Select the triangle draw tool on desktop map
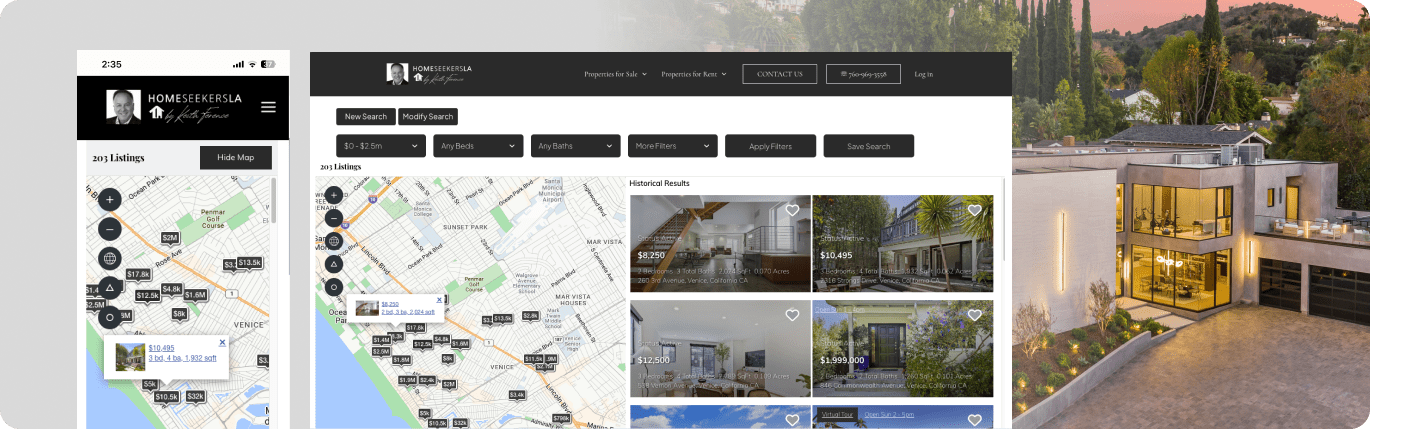This screenshot has width=1404, height=429. [334, 264]
